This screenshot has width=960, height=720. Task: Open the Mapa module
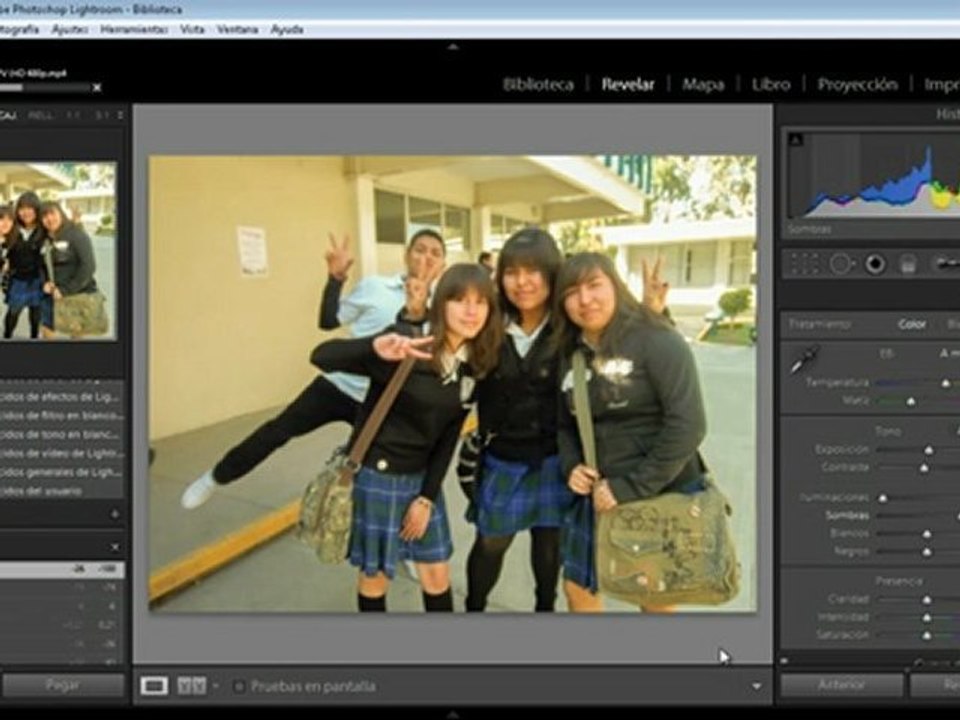[703, 84]
